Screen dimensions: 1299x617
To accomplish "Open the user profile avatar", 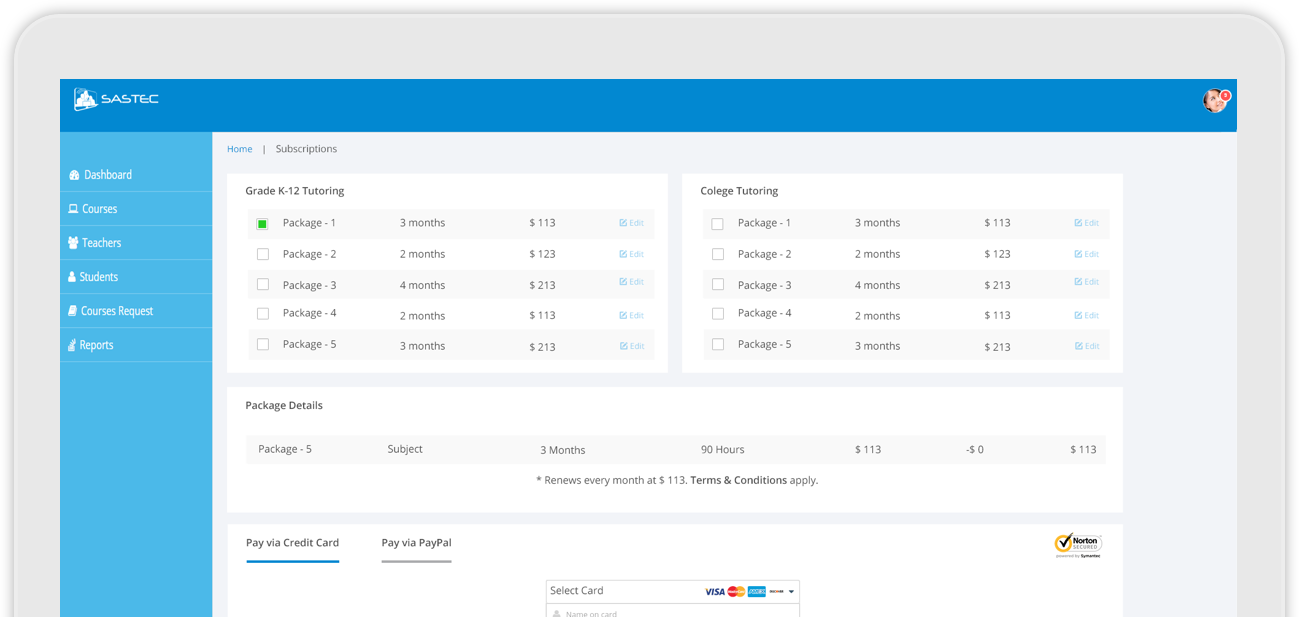I will (x=1214, y=100).
